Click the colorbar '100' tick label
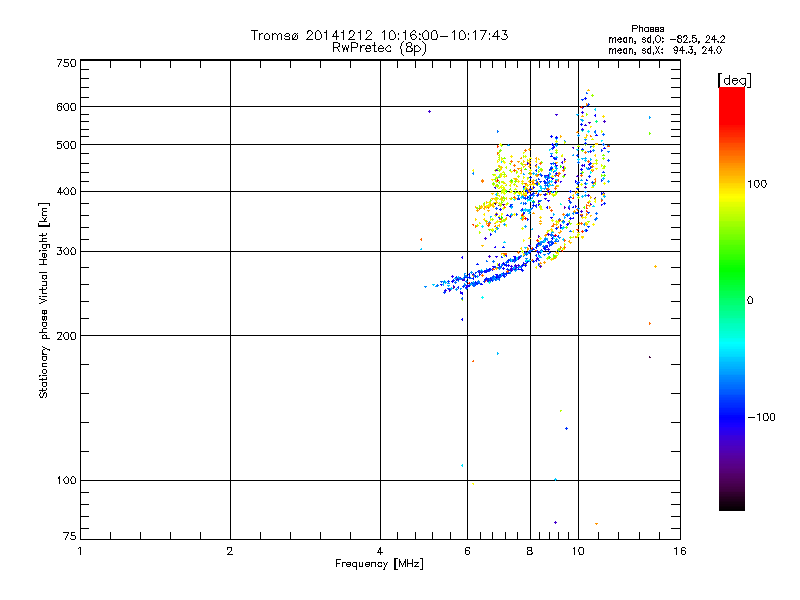Image resolution: width=800 pixels, height=600 pixels. (757, 184)
